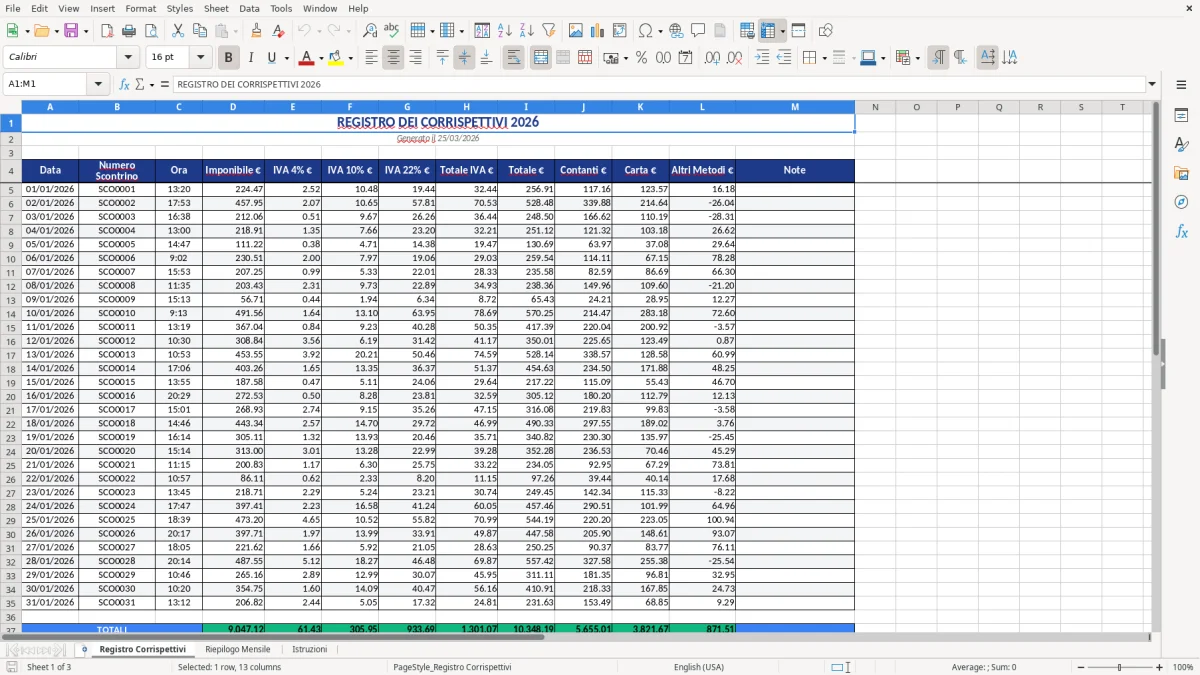This screenshot has height=675, width=1200.
Task: Click the Spelling check icon
Action: coord(392,31)
